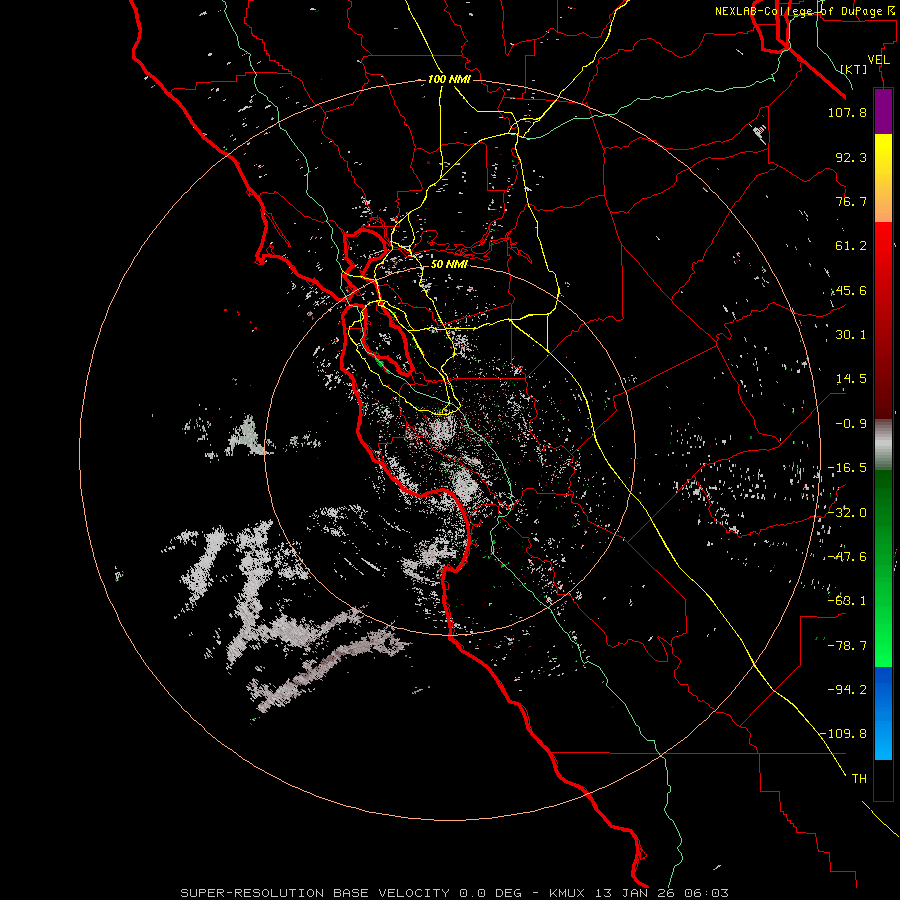
Task: Click the purple segment of the color bar
Action: [x=883, y=111]
